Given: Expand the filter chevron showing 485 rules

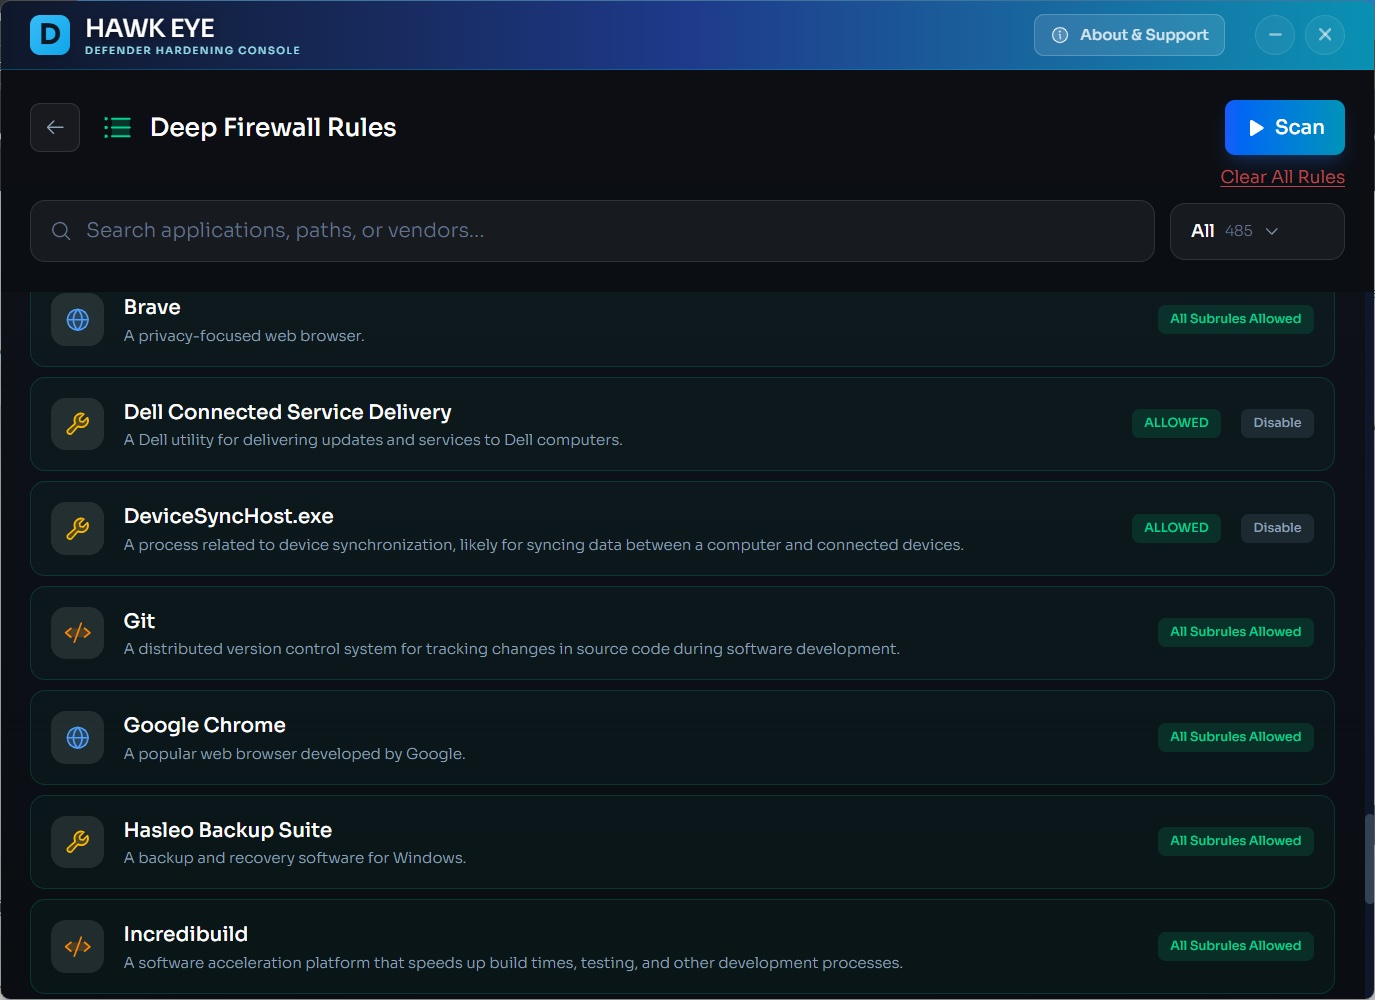Looking at the screenshot, I should pyautogui.click(x=1272, y=231).
